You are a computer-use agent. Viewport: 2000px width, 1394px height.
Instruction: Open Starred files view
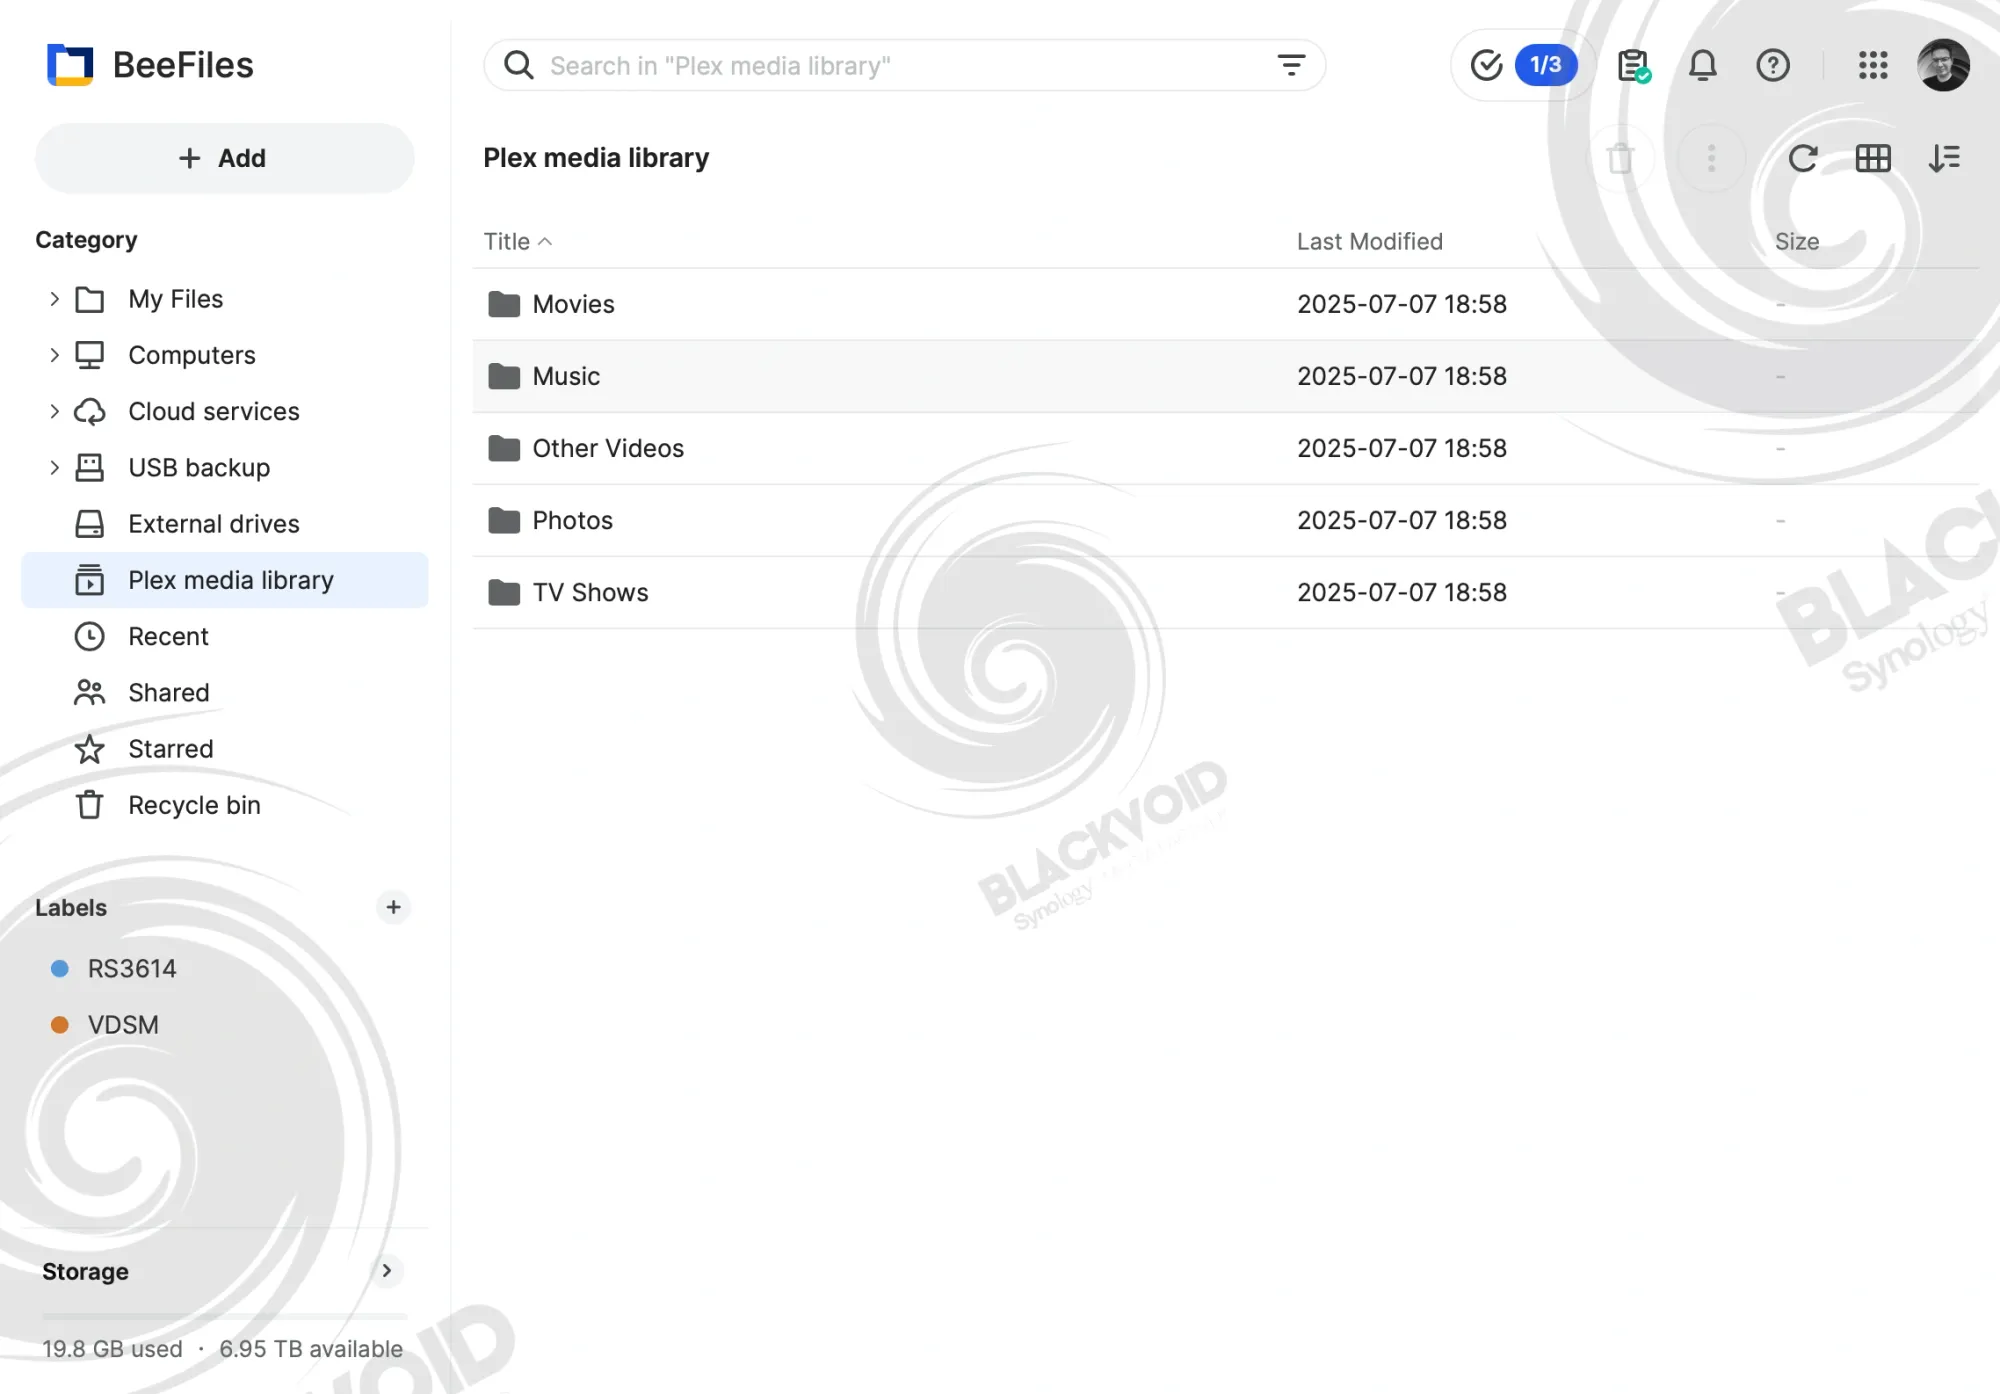(x=225, y=748)
